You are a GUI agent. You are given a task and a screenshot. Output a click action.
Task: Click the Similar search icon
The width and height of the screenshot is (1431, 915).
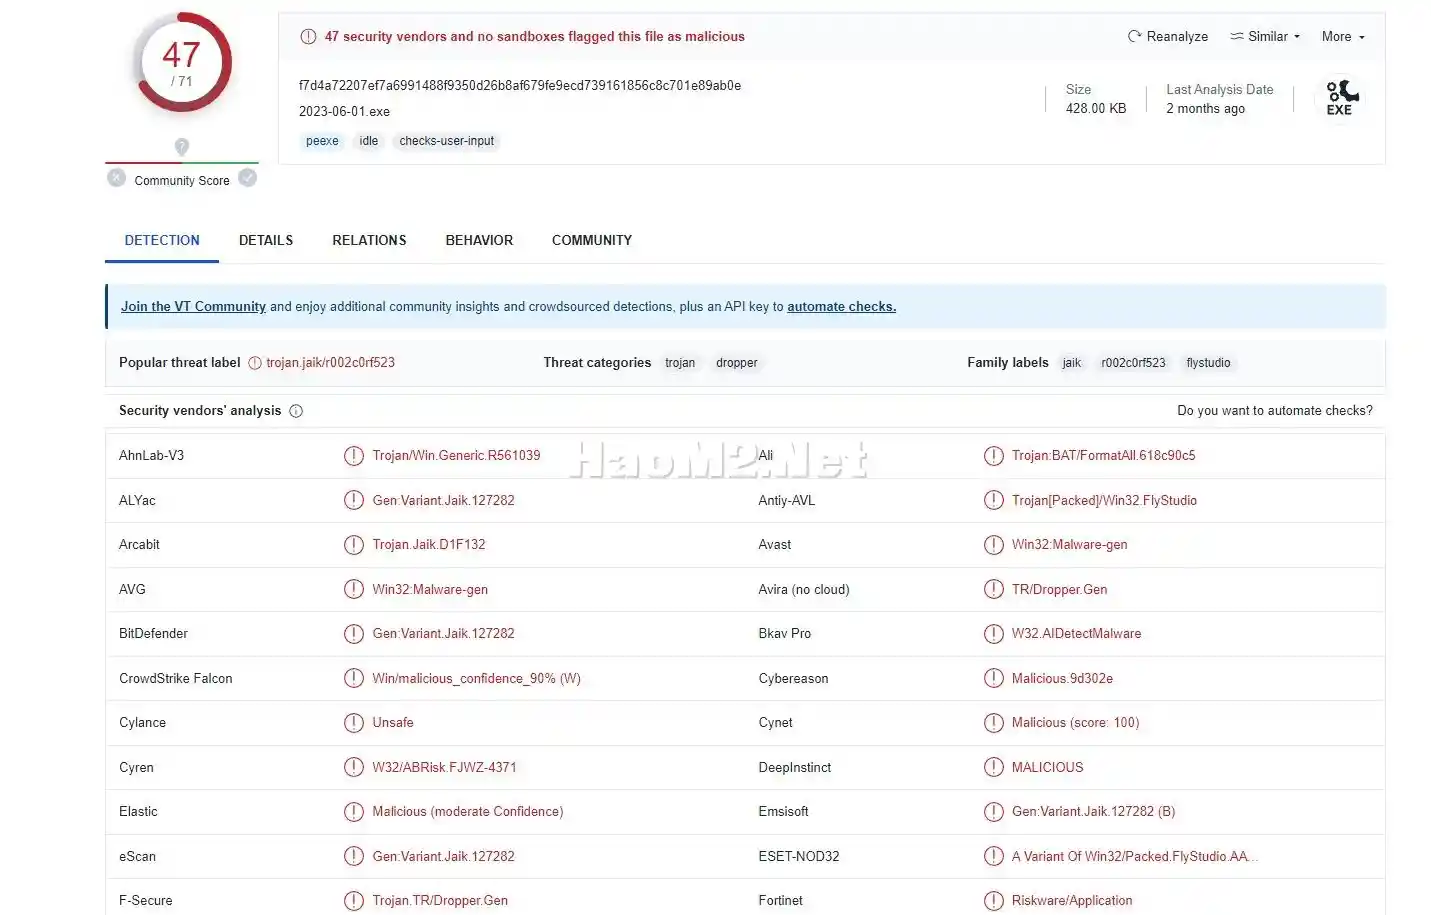point(1237,36)
